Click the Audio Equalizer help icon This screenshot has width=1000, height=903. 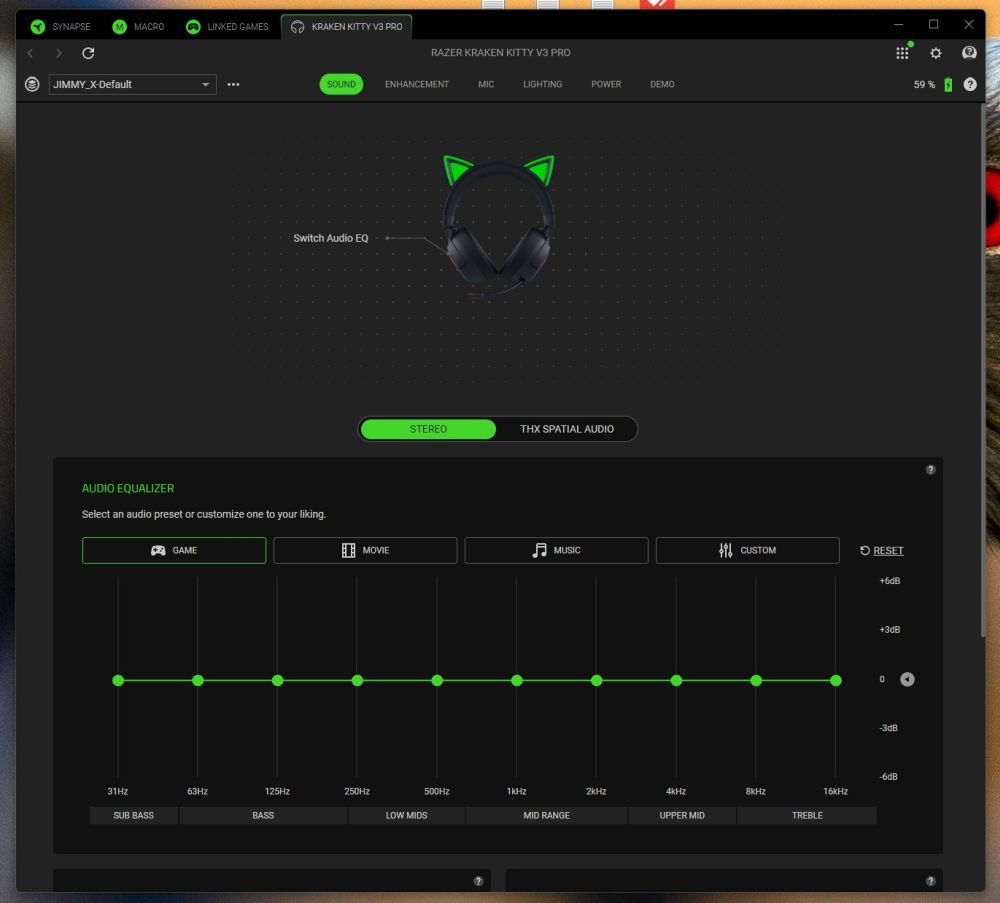(x=930, y=470)
